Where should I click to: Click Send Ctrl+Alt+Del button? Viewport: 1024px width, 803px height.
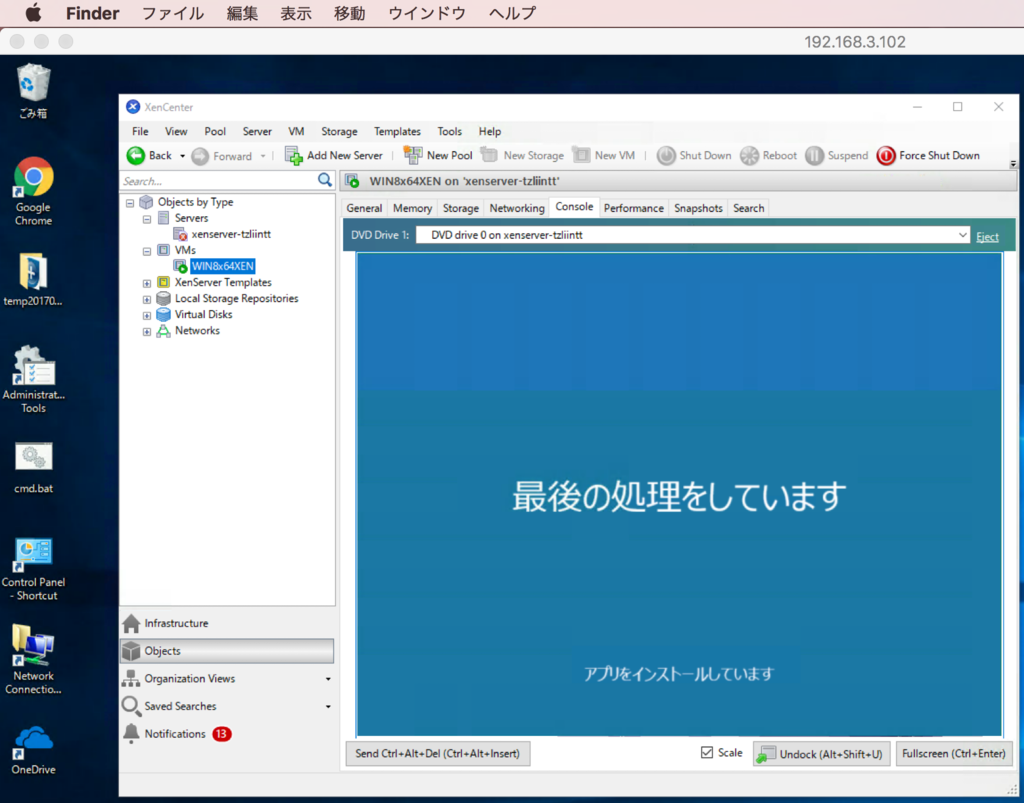click(438, 753)
